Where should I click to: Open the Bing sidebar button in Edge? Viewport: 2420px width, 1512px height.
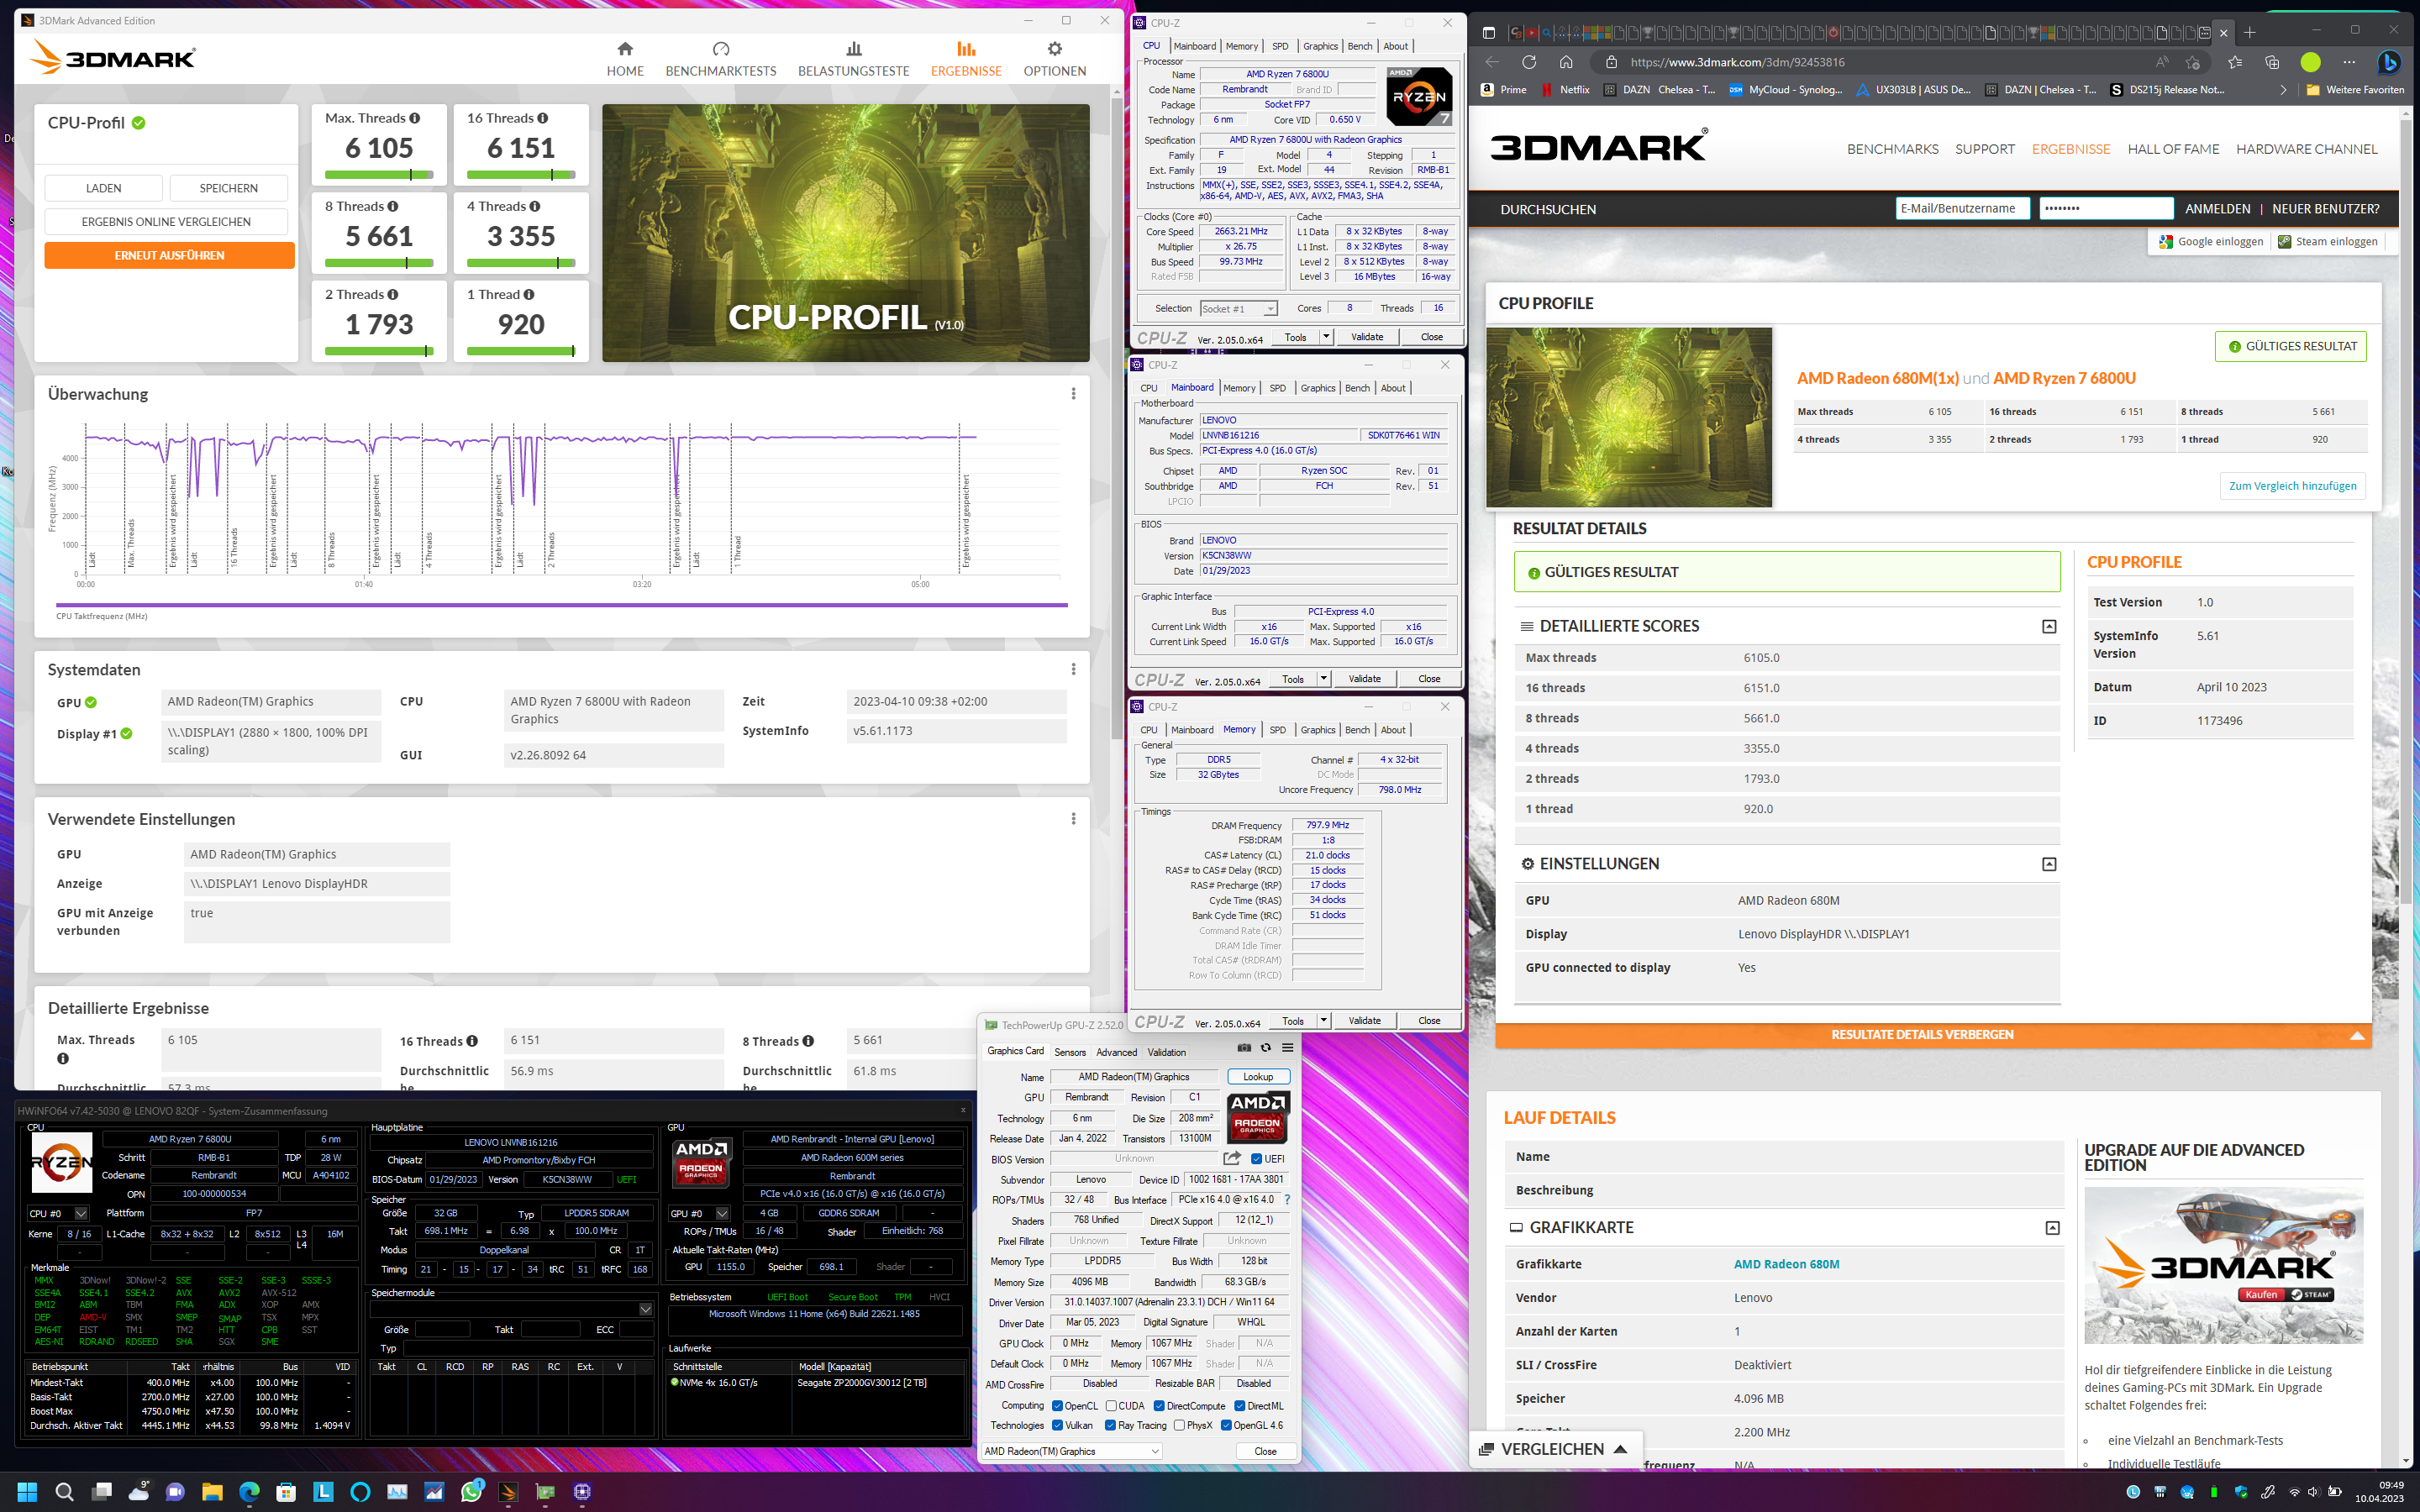[x=2389, y=62]
